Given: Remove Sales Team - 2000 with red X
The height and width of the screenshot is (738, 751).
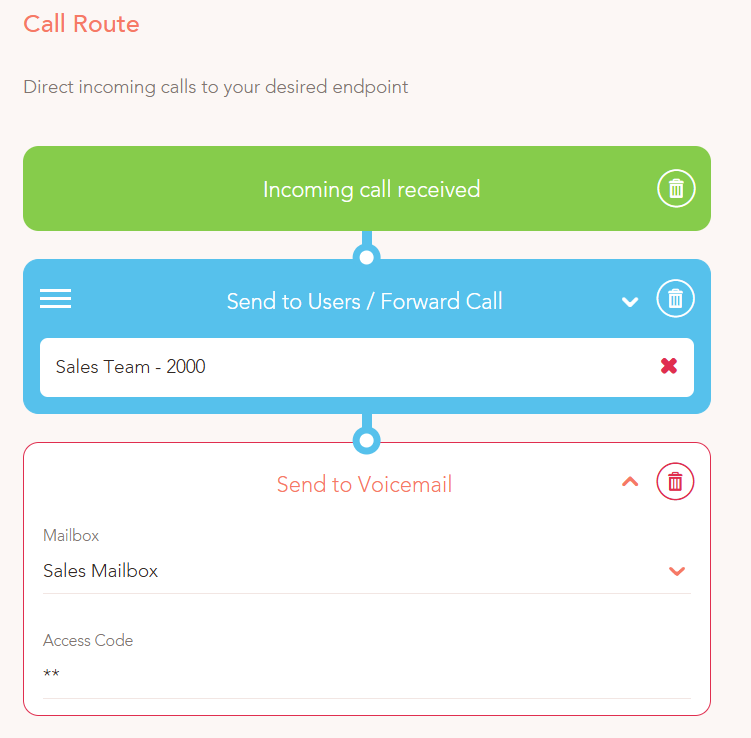Looking at the screenshot, I should tap(669, 366).
